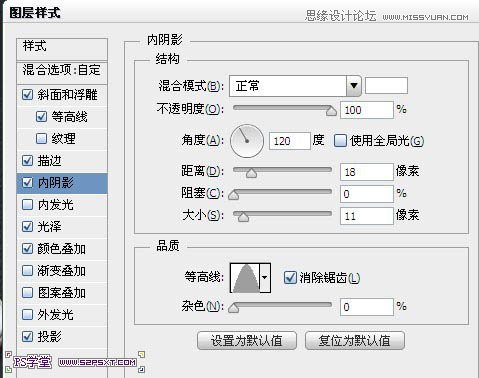479x378 pixels.
Task: Open the 投影 settings panel
Action: (49, 337)
